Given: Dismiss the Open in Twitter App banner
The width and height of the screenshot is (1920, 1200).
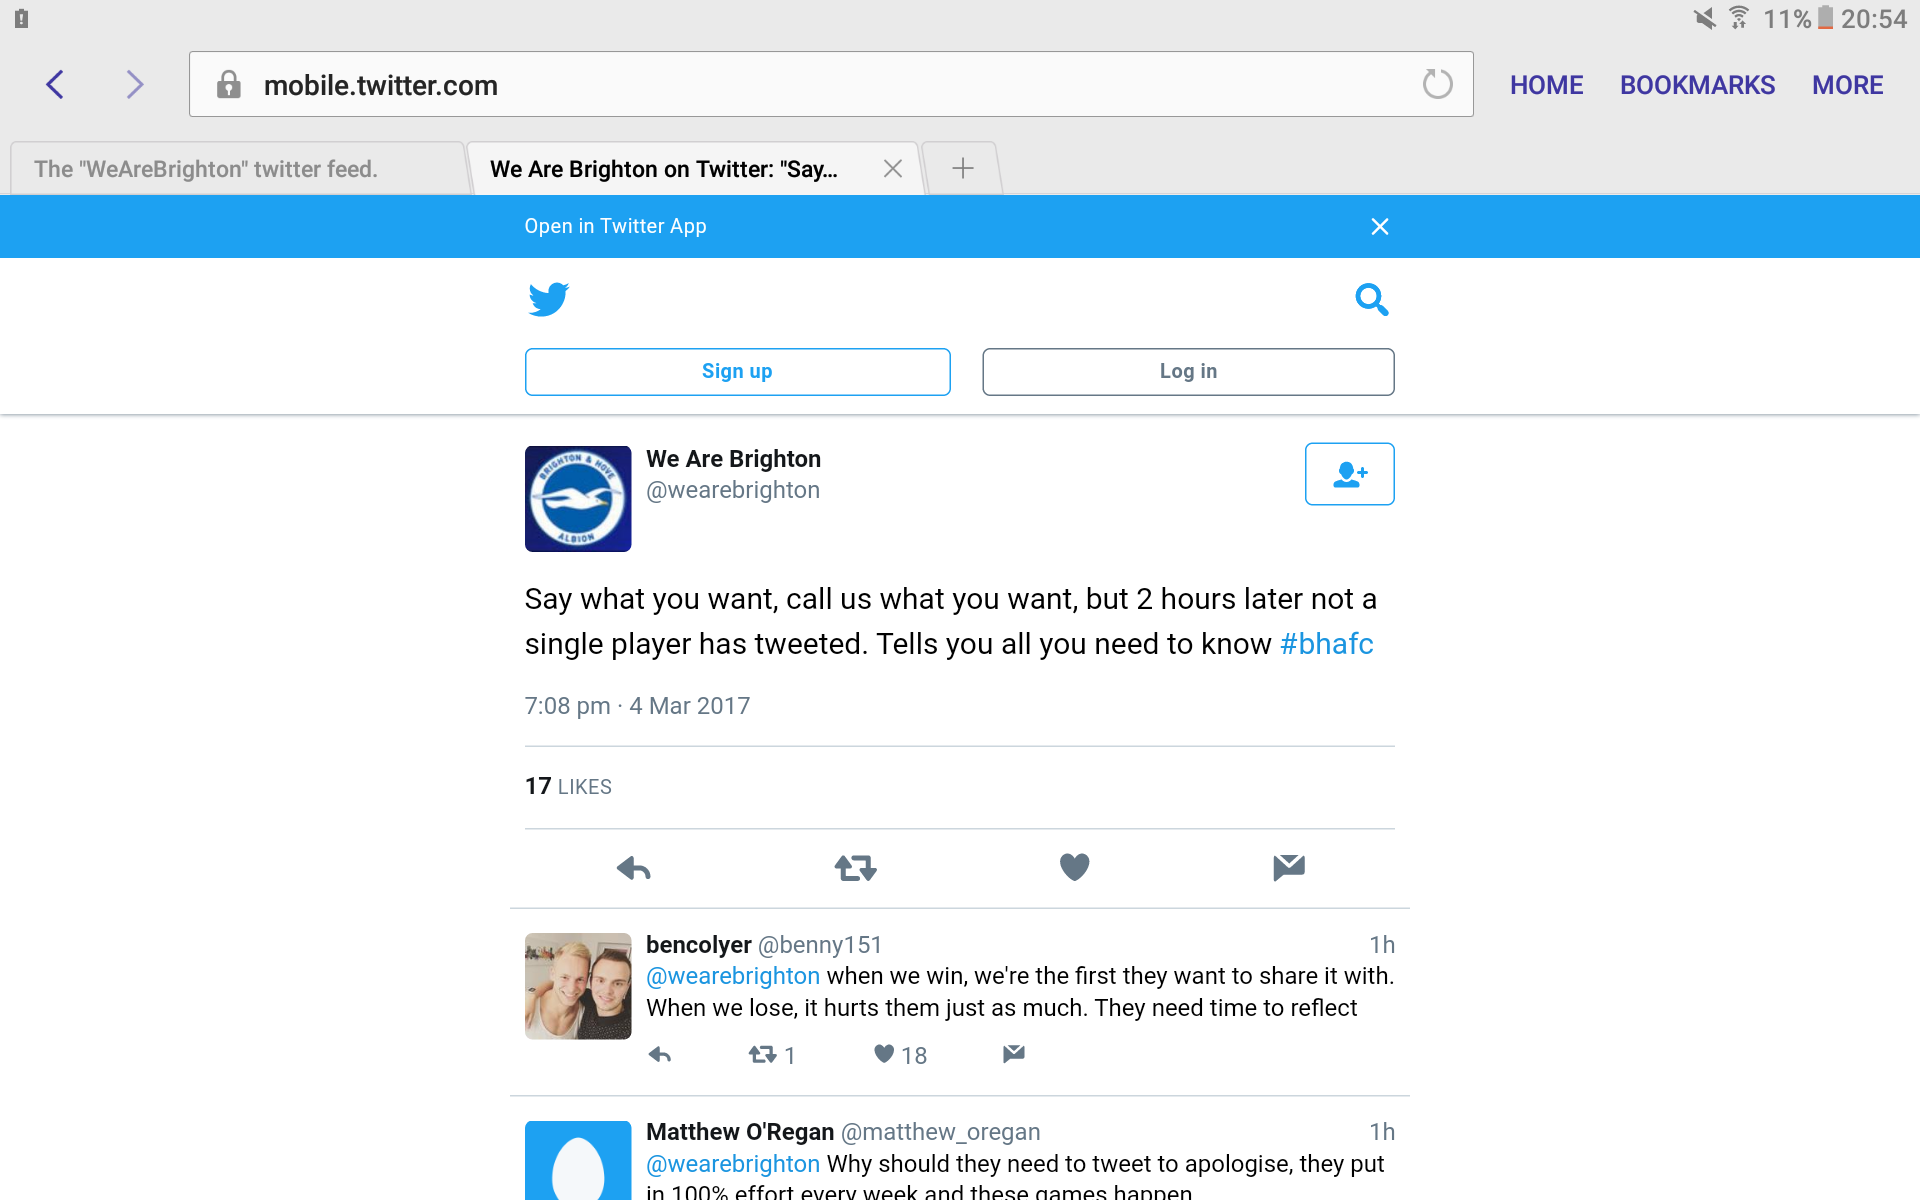Looking at the screenshot, I should 1380,227.
